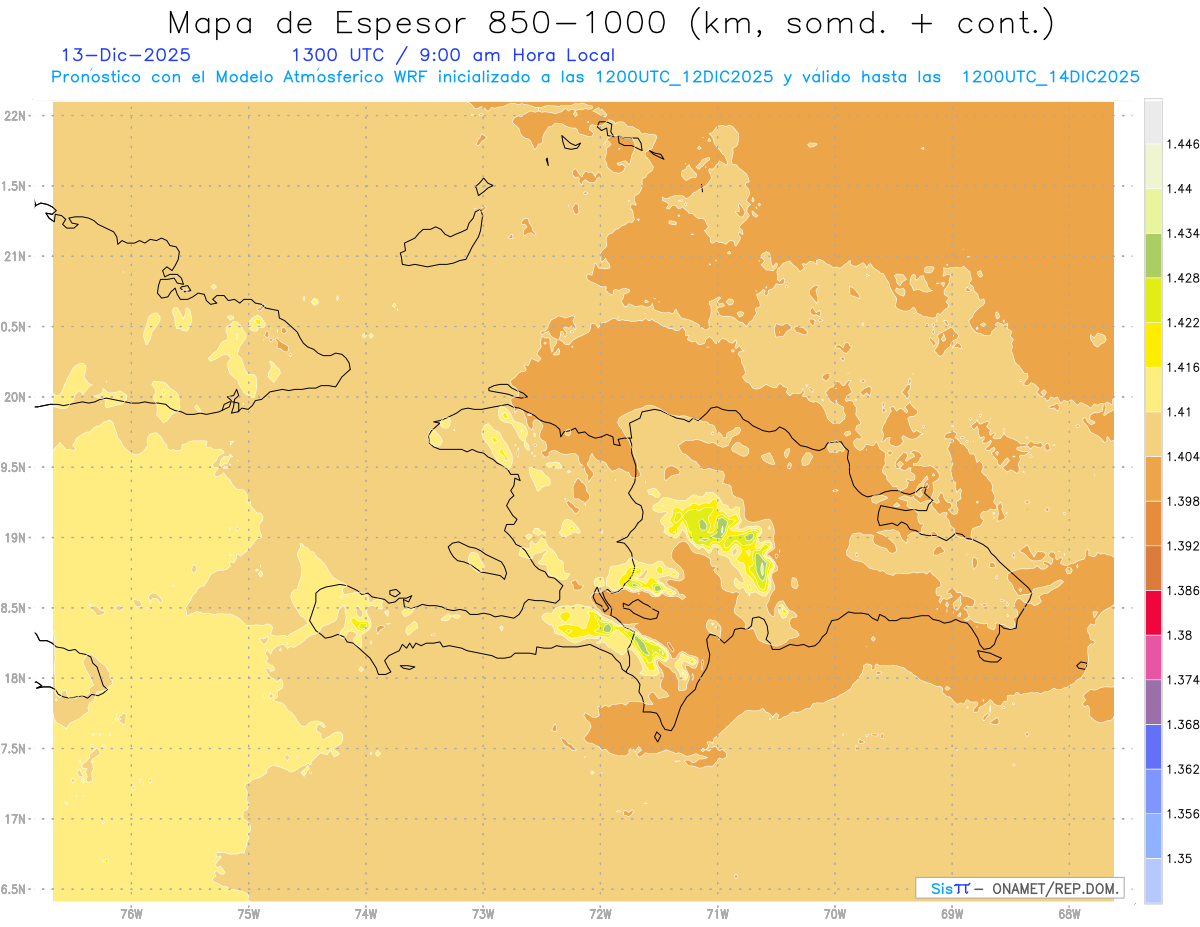Select the date text '13-Dic-2025'
This screenshot has height=927, width=1200.
coord(126,55)
